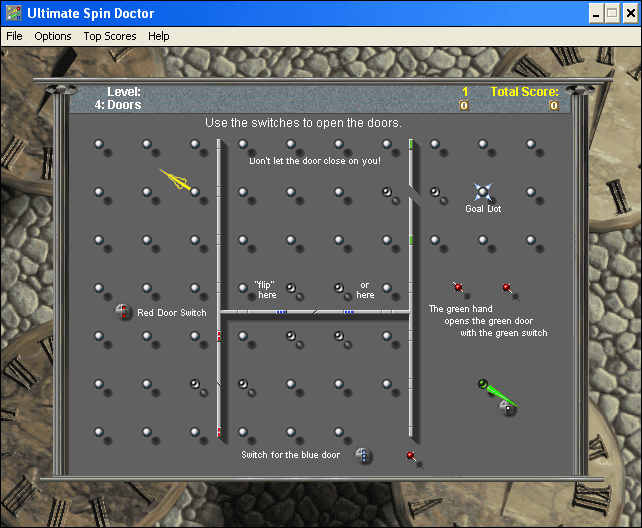The width and height of the screenshot is (642, 528).
Task: Click the black flip dot next to '"flip" here'
Action: 291,288
